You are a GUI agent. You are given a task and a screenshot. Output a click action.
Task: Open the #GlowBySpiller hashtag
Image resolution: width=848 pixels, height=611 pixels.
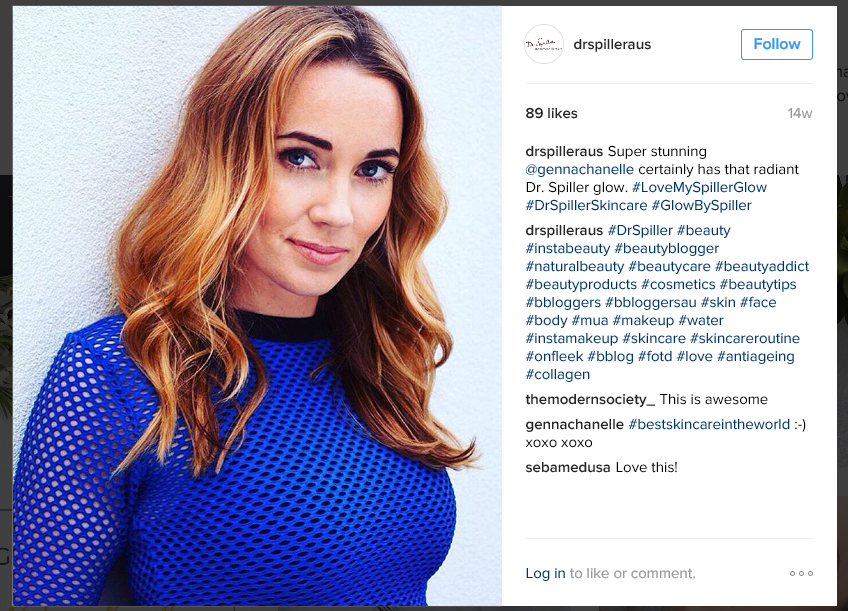(701, 205)
